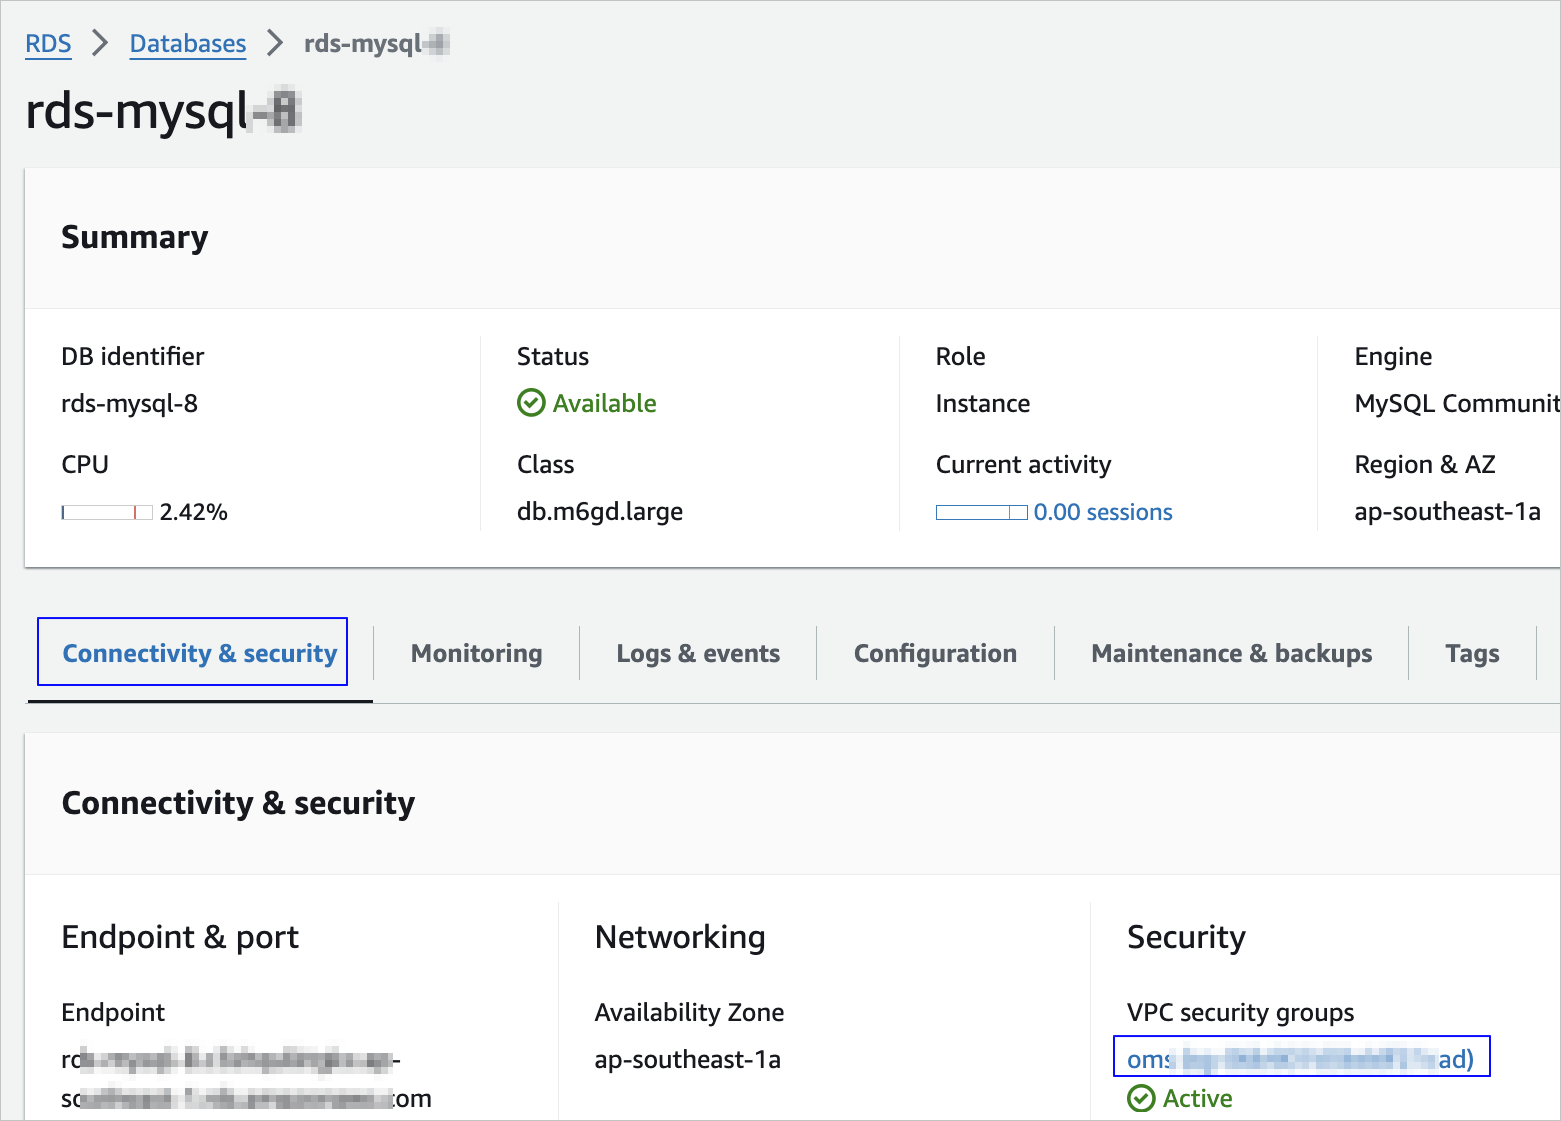1561x1121 pixels.
Task: Click the green Available status check icon
Action: pos(531,403)
